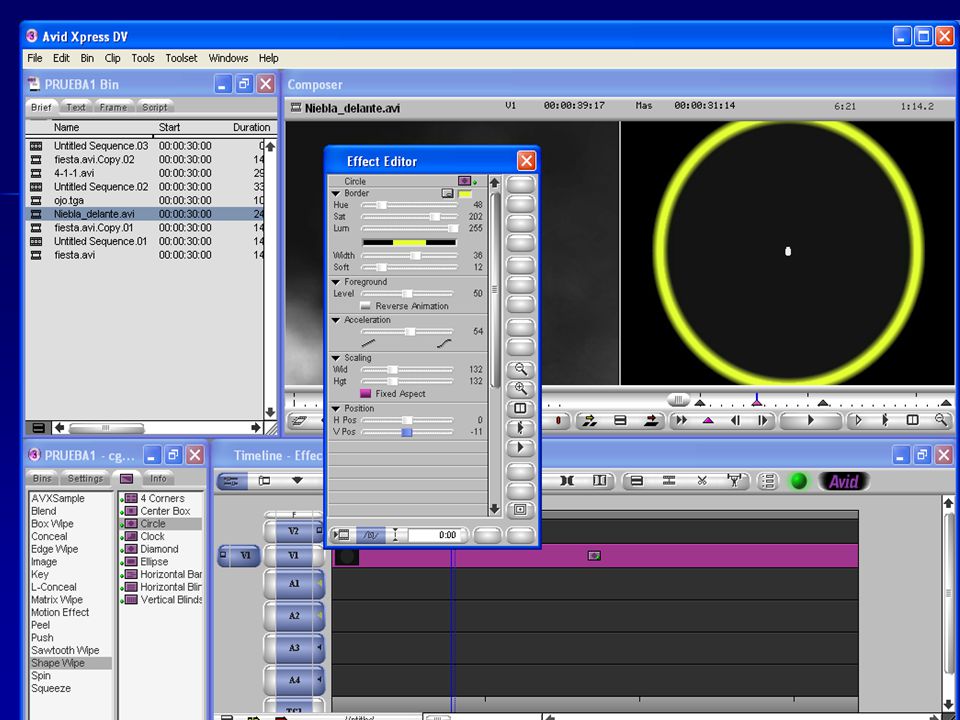This screenshot has width=960, height=720.
Task: Click the fast forward button in Composer
Action: [x=681, y=421]
